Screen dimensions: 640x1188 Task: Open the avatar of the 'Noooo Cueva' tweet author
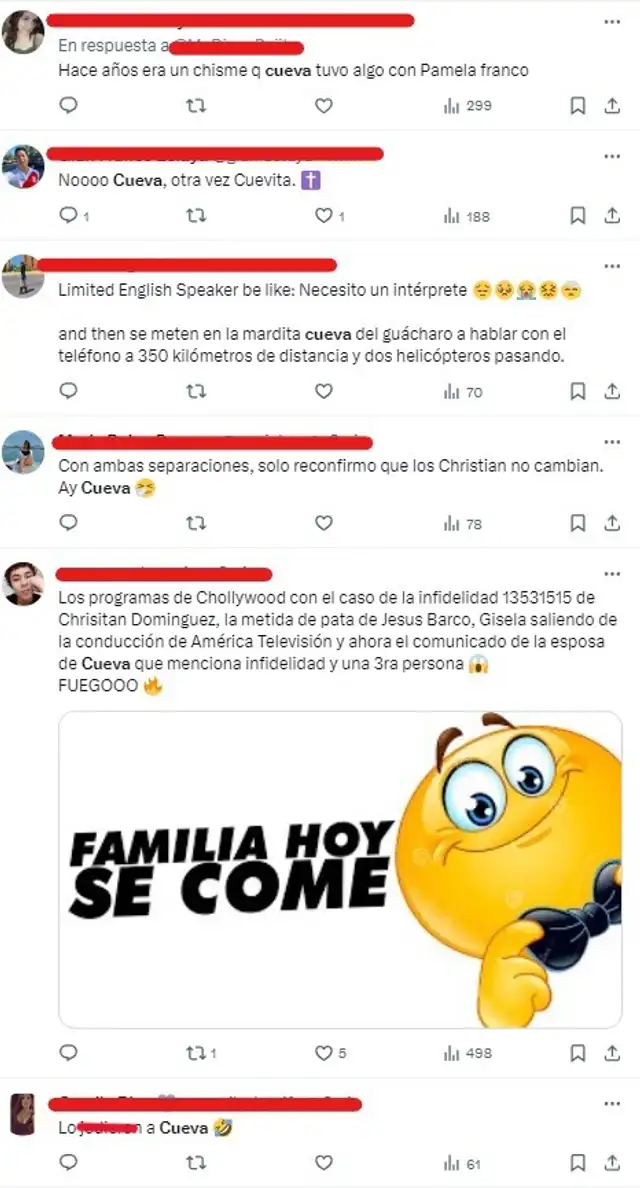click(23, 167)
